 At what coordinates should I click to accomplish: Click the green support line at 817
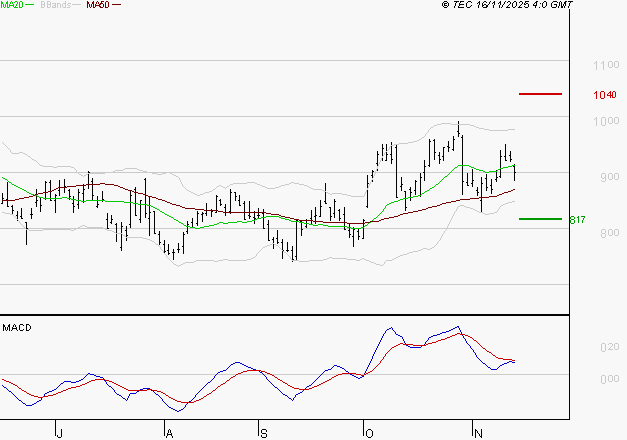click(540, 219)
